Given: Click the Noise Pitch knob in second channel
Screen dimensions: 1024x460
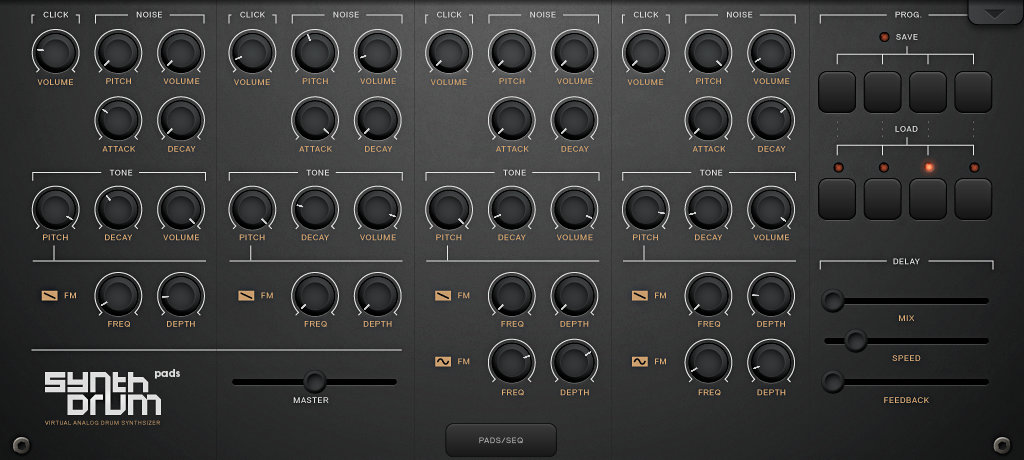Looking at the screenshot, I should click(315, 52).
